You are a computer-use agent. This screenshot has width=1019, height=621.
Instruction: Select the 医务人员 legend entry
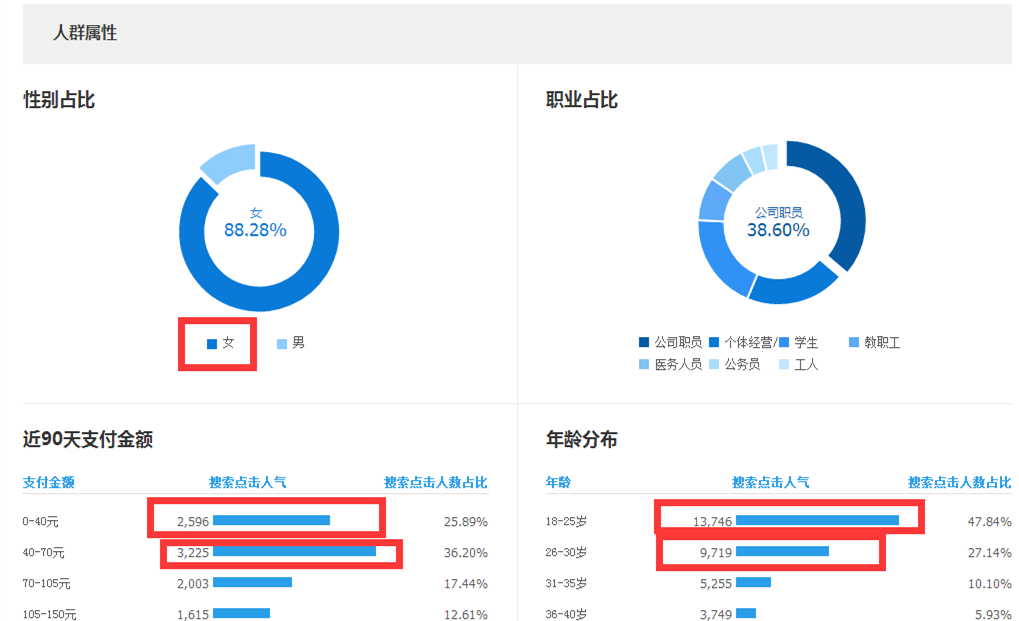670,365
